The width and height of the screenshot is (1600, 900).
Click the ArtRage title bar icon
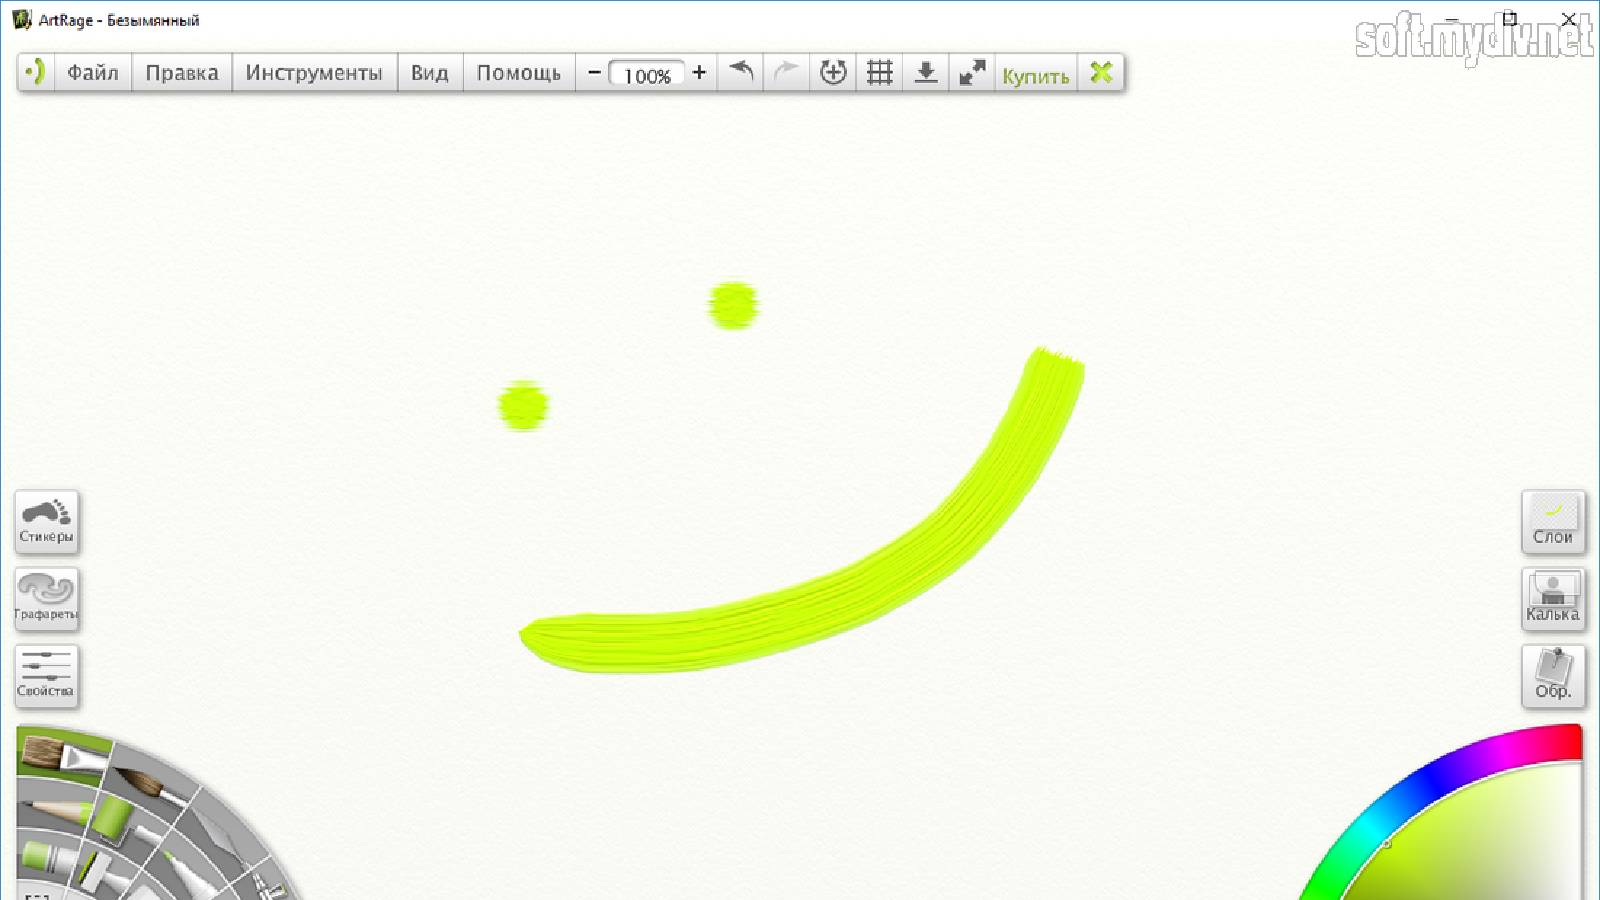[22, 19]
